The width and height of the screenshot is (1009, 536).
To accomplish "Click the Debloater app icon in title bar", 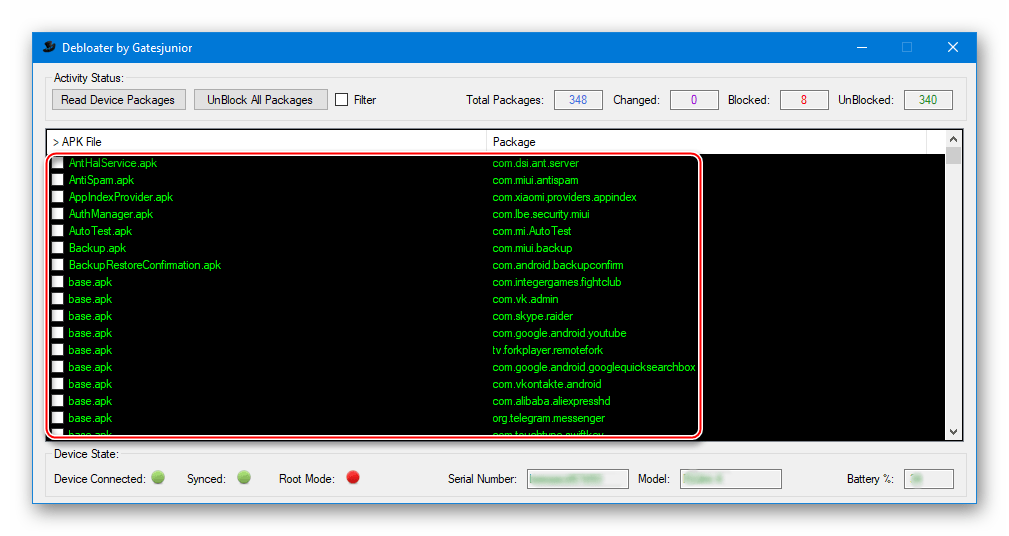I will (49, 48).
